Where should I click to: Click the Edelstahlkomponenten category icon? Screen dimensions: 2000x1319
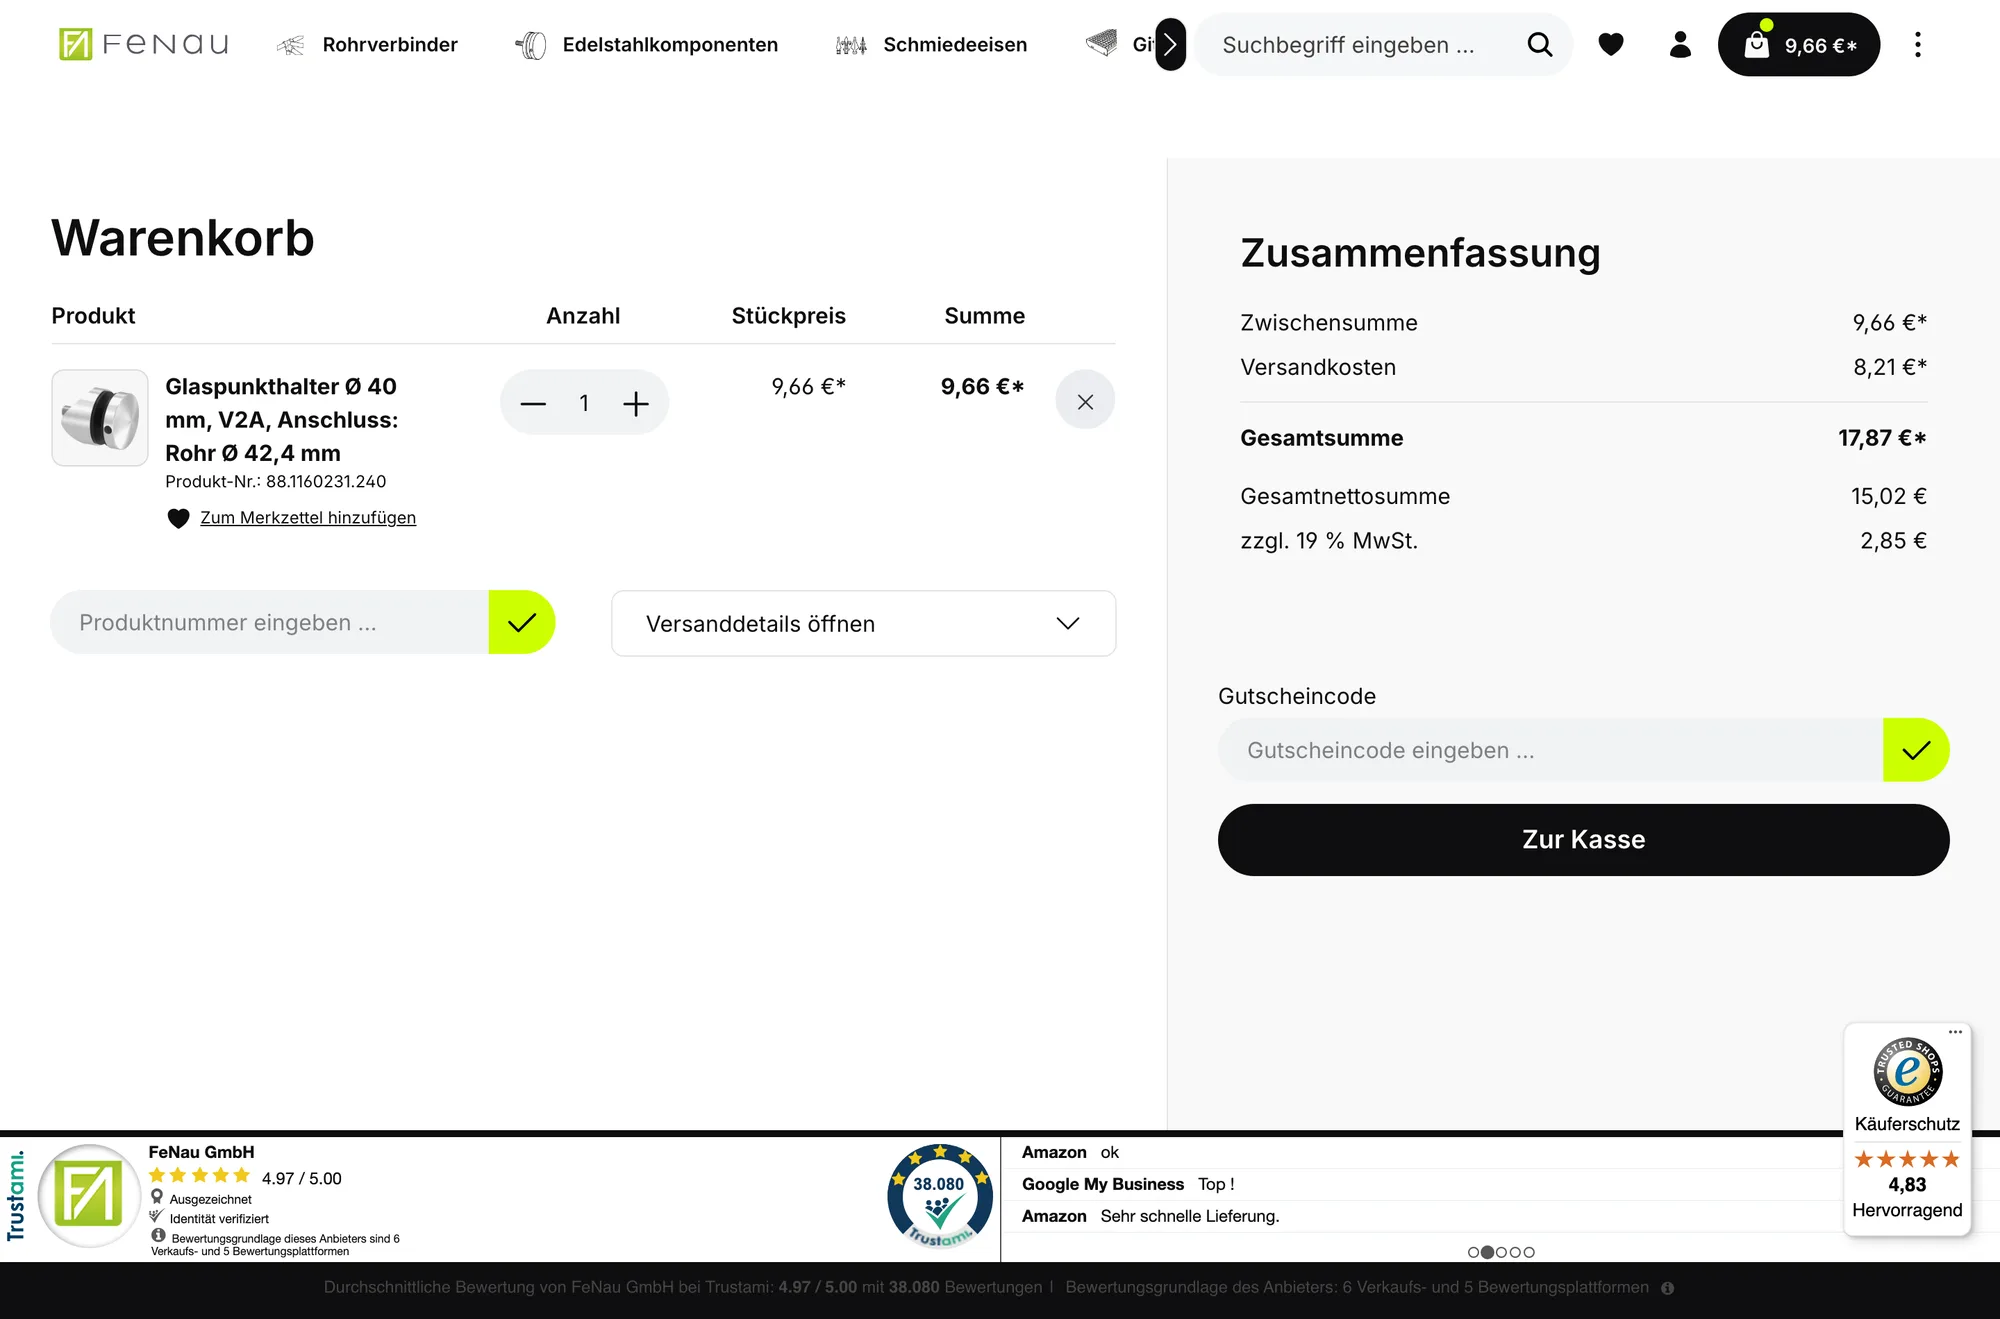pyautogui.click(x=530, y=45)
